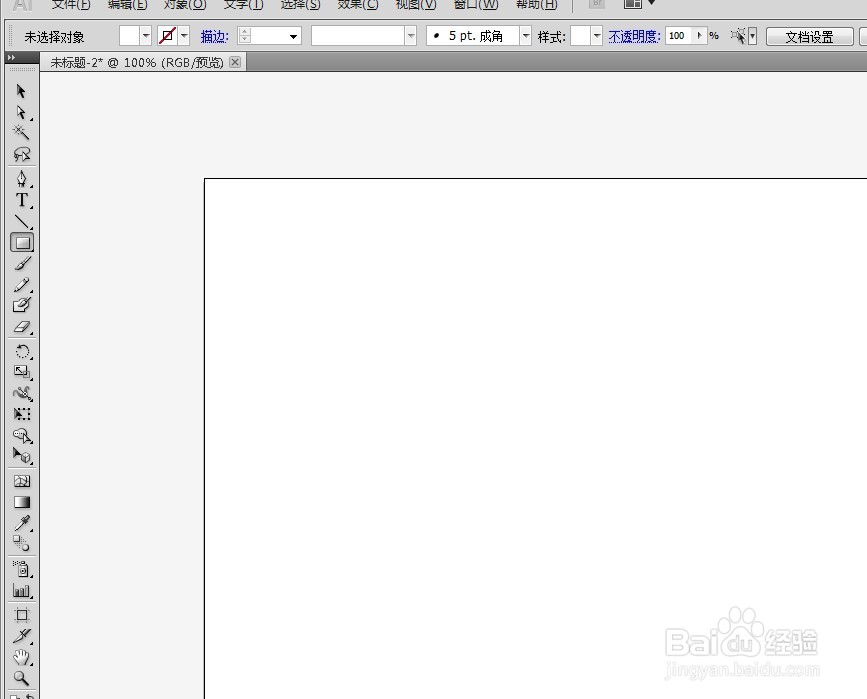The image size is (867, 699).
Task: Select the Free Transform tool
Action: pos(22,414)
